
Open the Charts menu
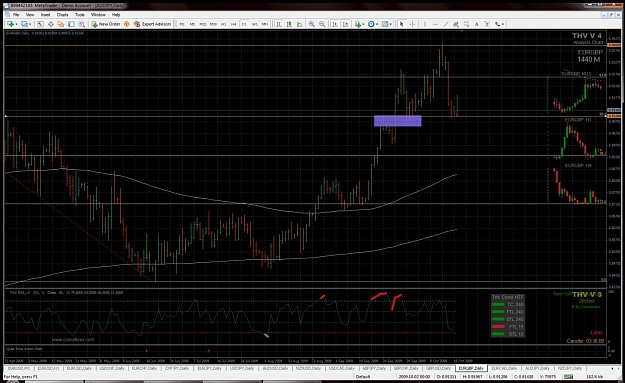tap(63, 14)
